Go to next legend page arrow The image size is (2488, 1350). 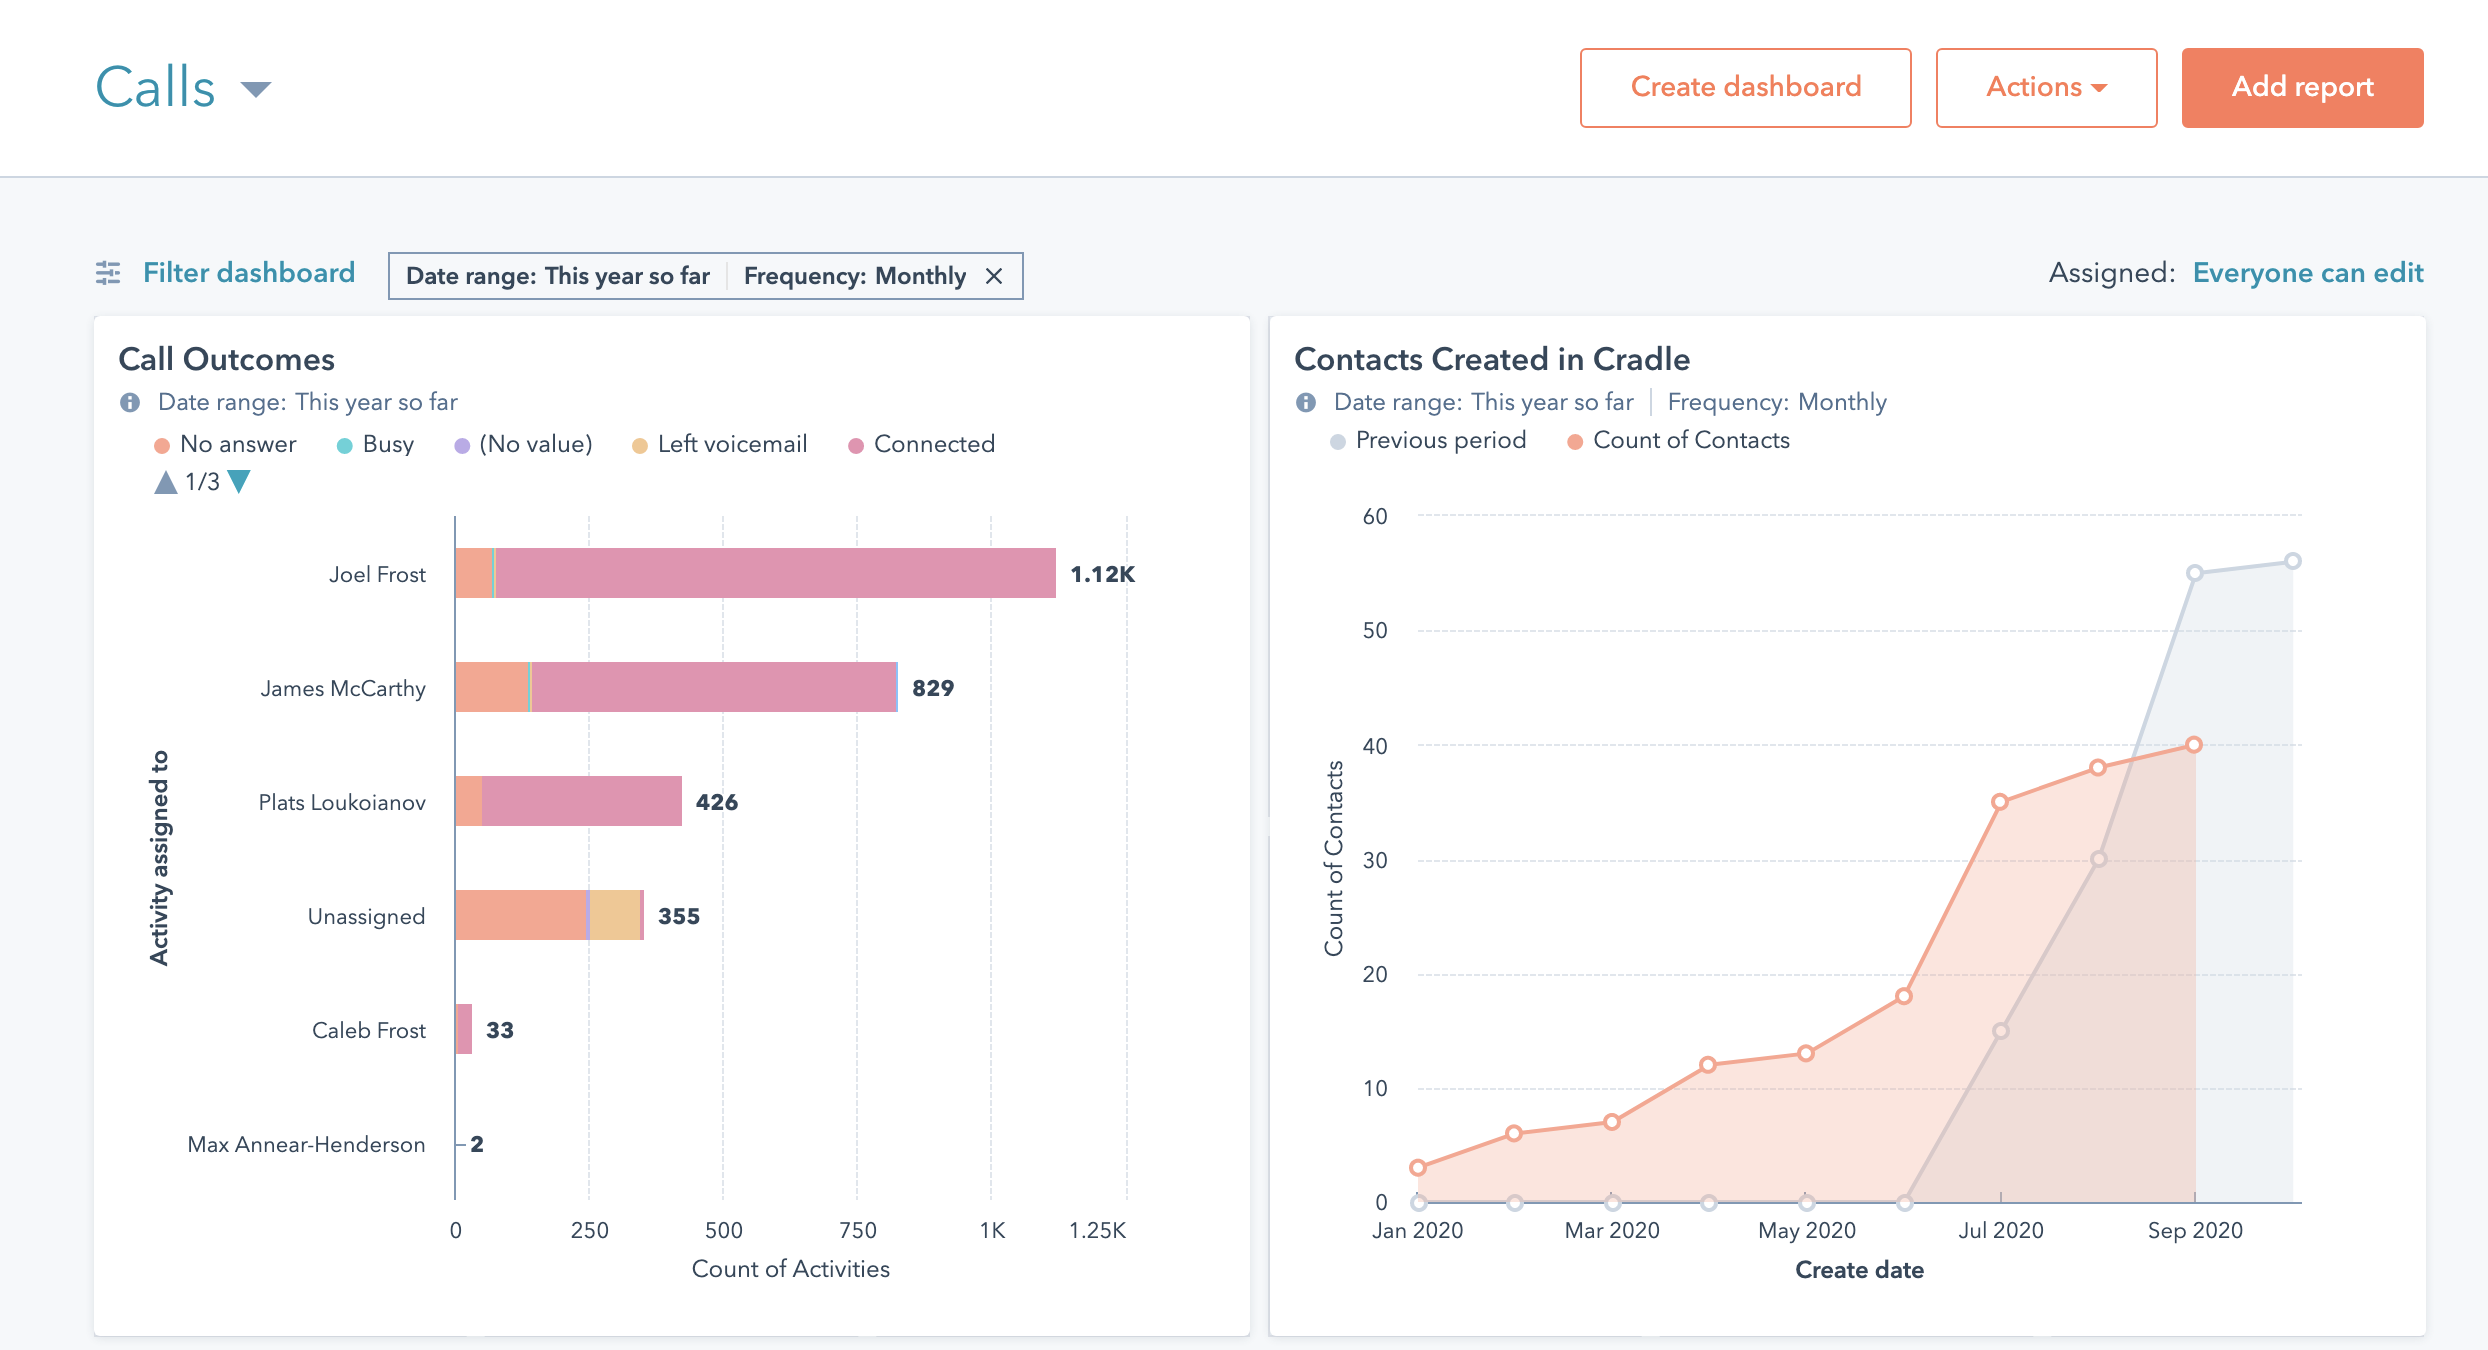click(x=239, y=482)
